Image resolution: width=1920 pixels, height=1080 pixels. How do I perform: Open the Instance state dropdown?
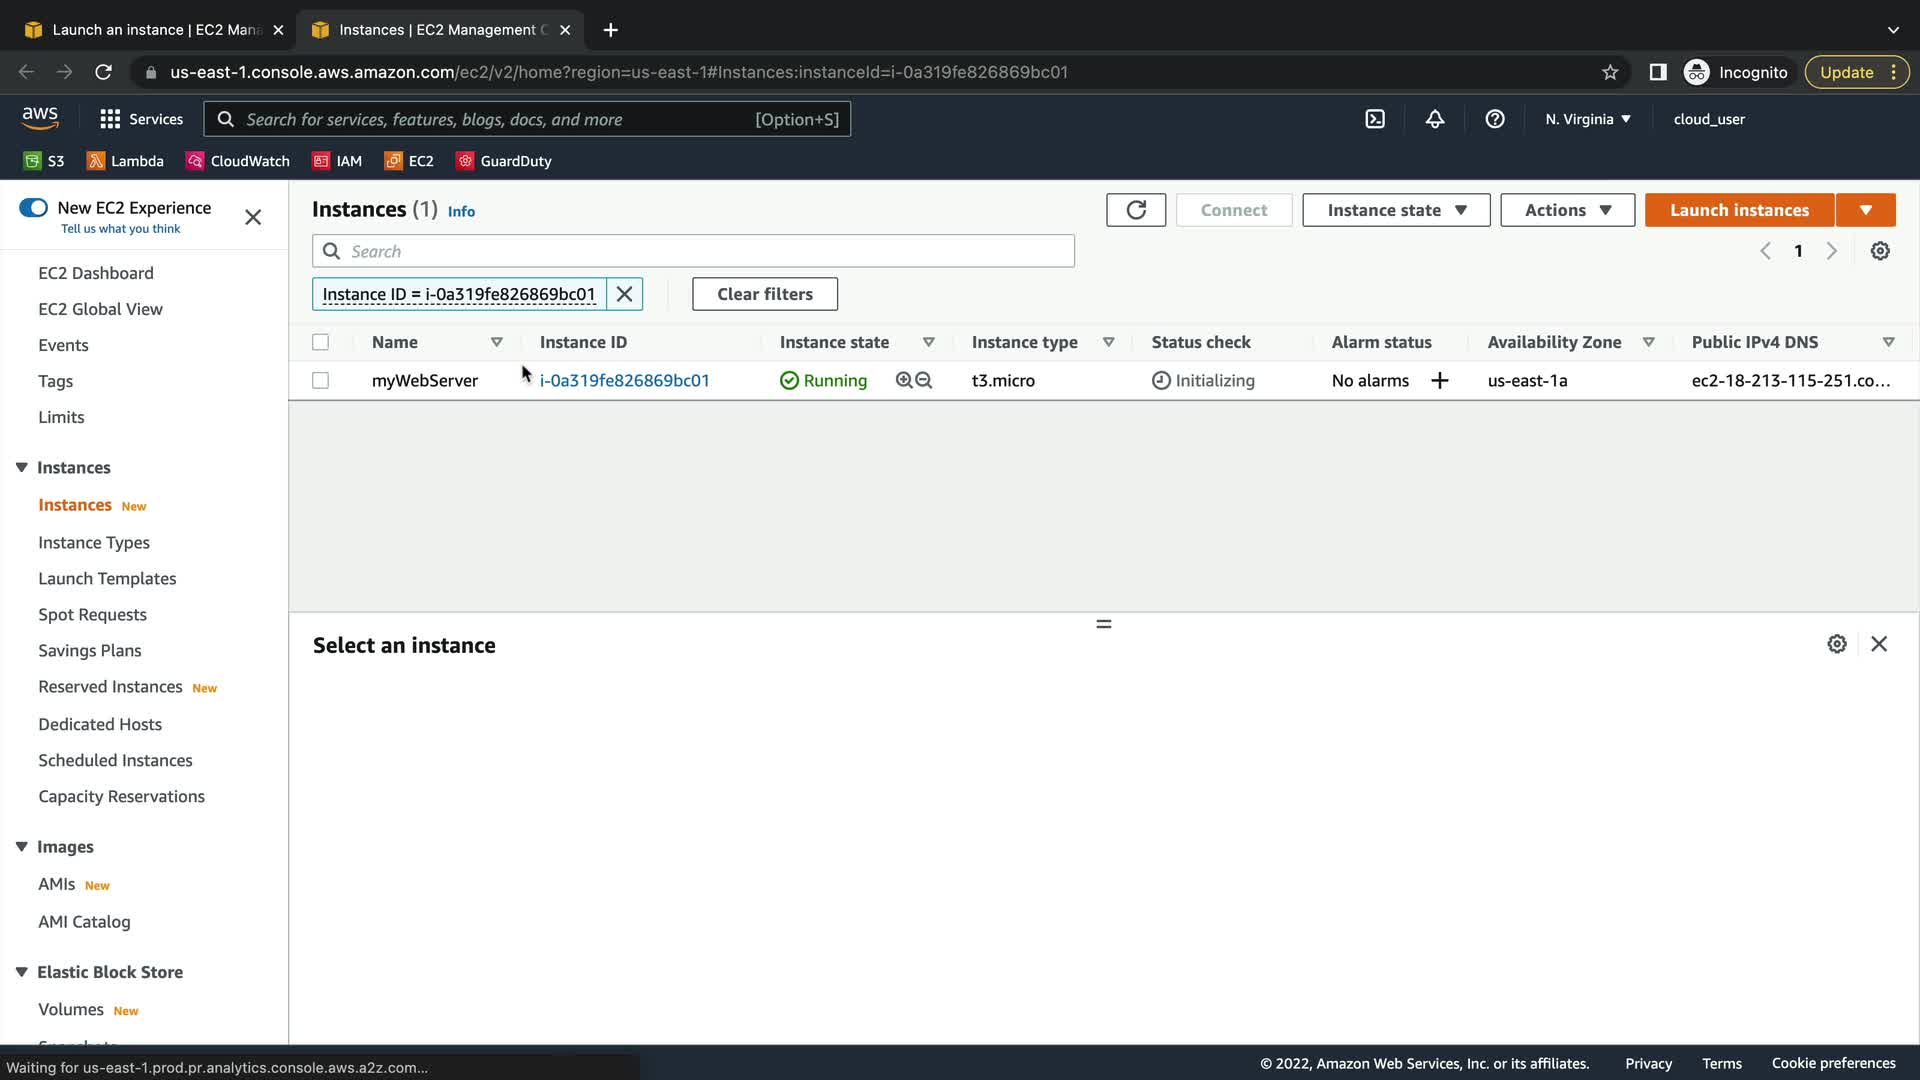coord(1396,210)
